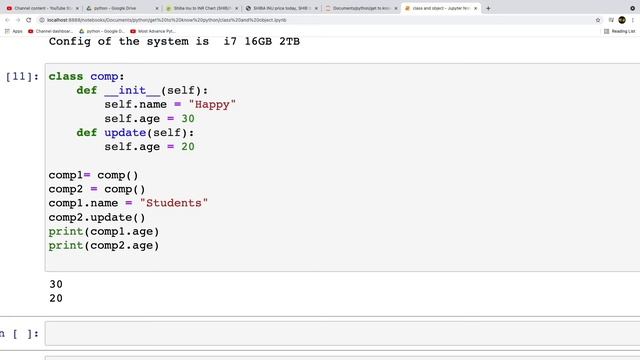Viewport: 640px width, 360px height.
Task: Switch to the SHIBA INU price today tab
Action: pyautogui.click(x=281, y=8)
